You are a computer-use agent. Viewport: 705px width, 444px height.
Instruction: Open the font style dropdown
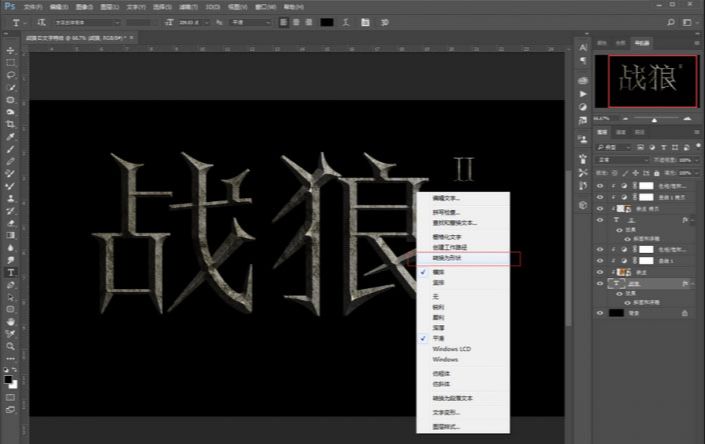click(139, 22)
